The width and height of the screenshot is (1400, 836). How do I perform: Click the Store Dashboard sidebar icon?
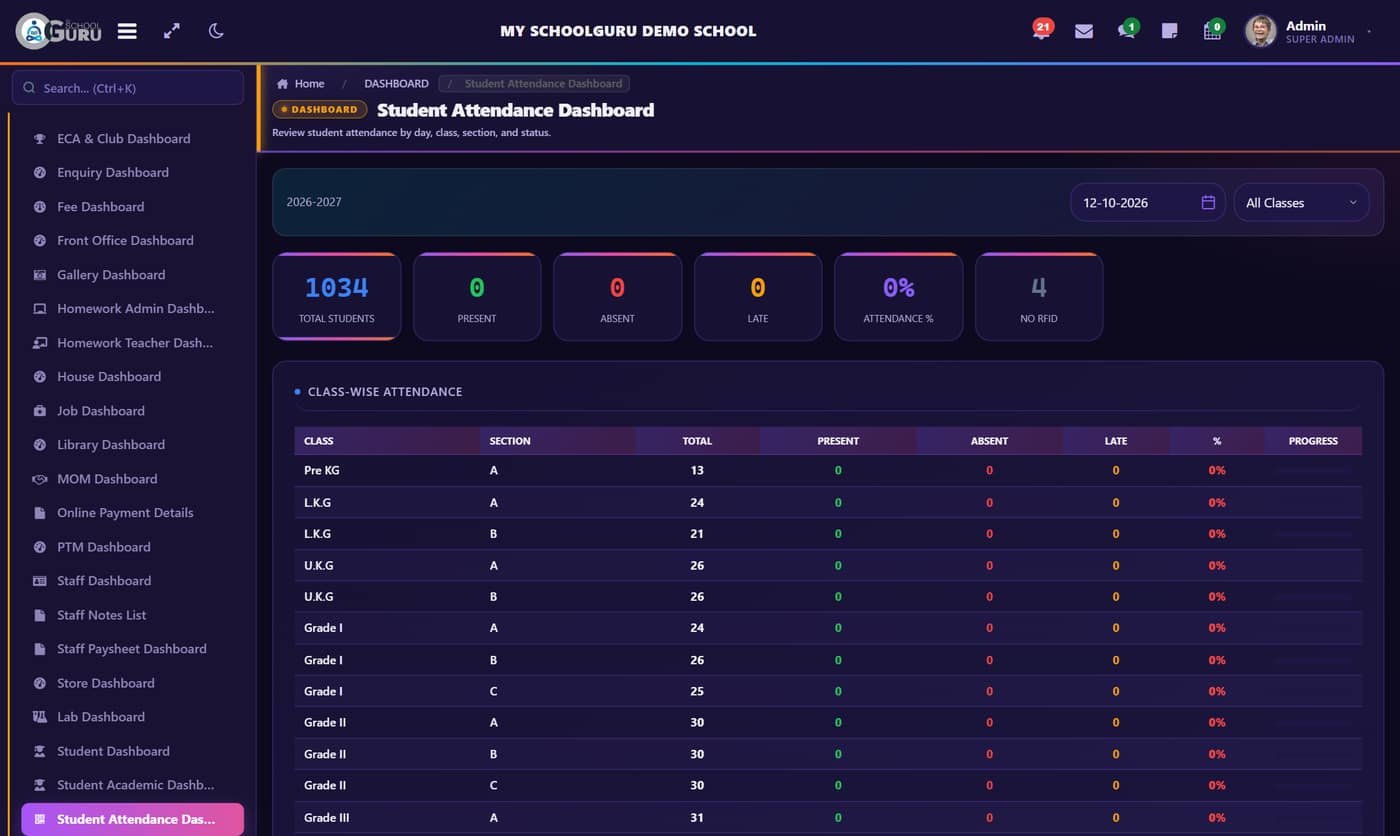click(x=40, y=683)
